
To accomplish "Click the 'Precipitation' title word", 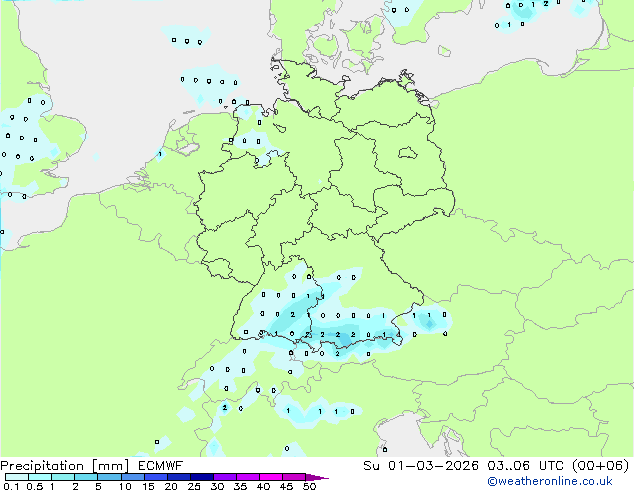I will click(x=42, y=466).
